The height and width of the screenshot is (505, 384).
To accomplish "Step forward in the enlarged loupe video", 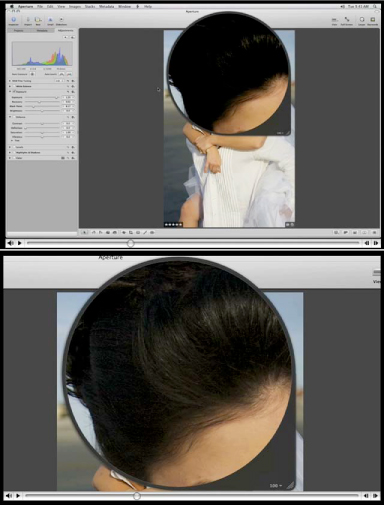I will click(375, 496).
